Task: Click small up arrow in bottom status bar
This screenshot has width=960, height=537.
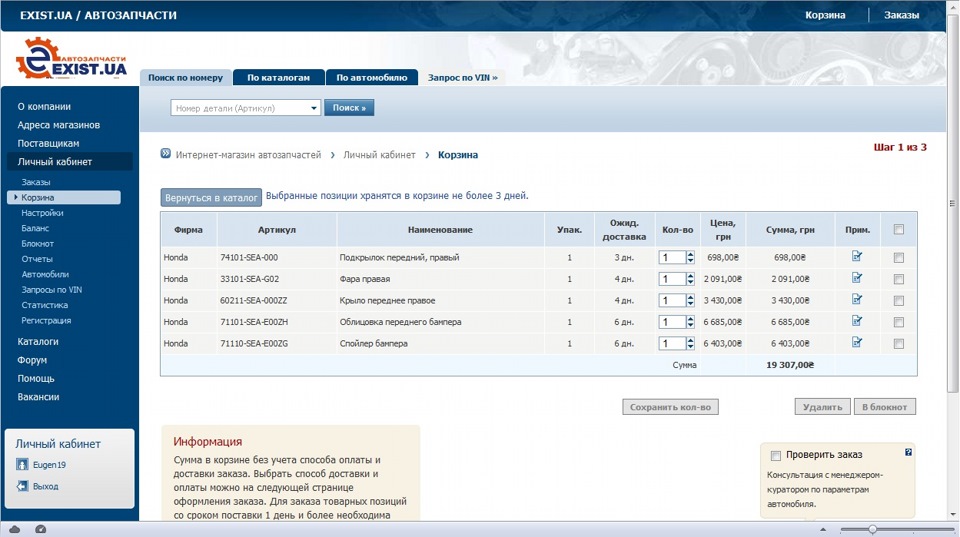Action: click(823, 530)
